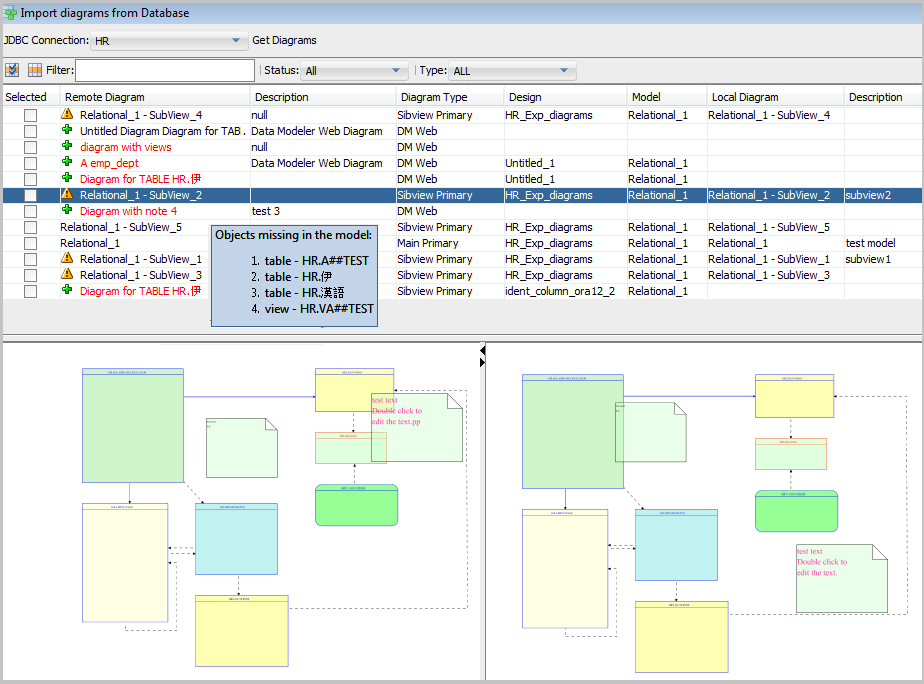This screenshot has width=924, height=684.
Task: Open the JDBC Connection dropdown
Action: click(168, 41)
